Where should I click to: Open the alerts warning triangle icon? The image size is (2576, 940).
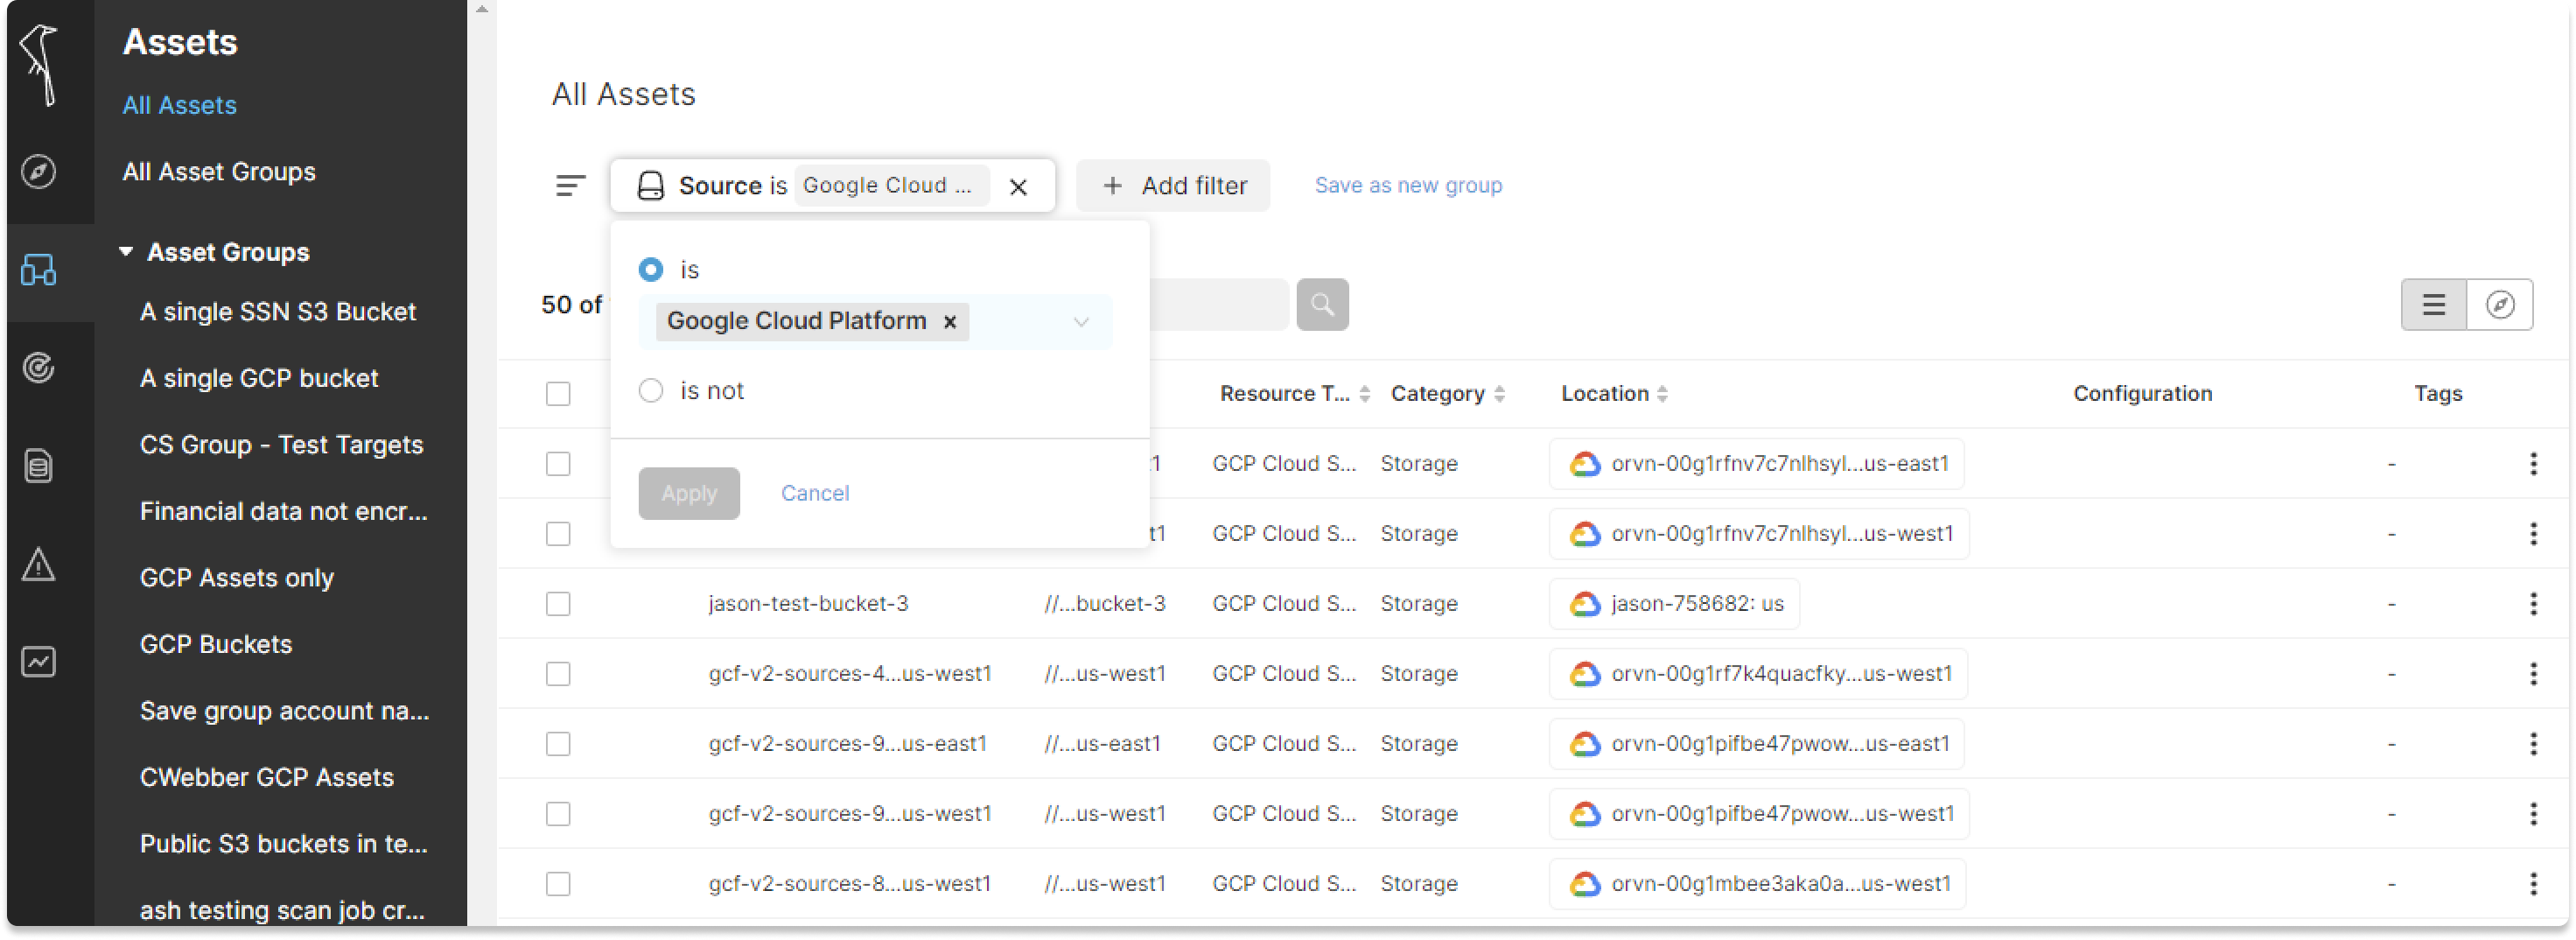tap(39, 565)
